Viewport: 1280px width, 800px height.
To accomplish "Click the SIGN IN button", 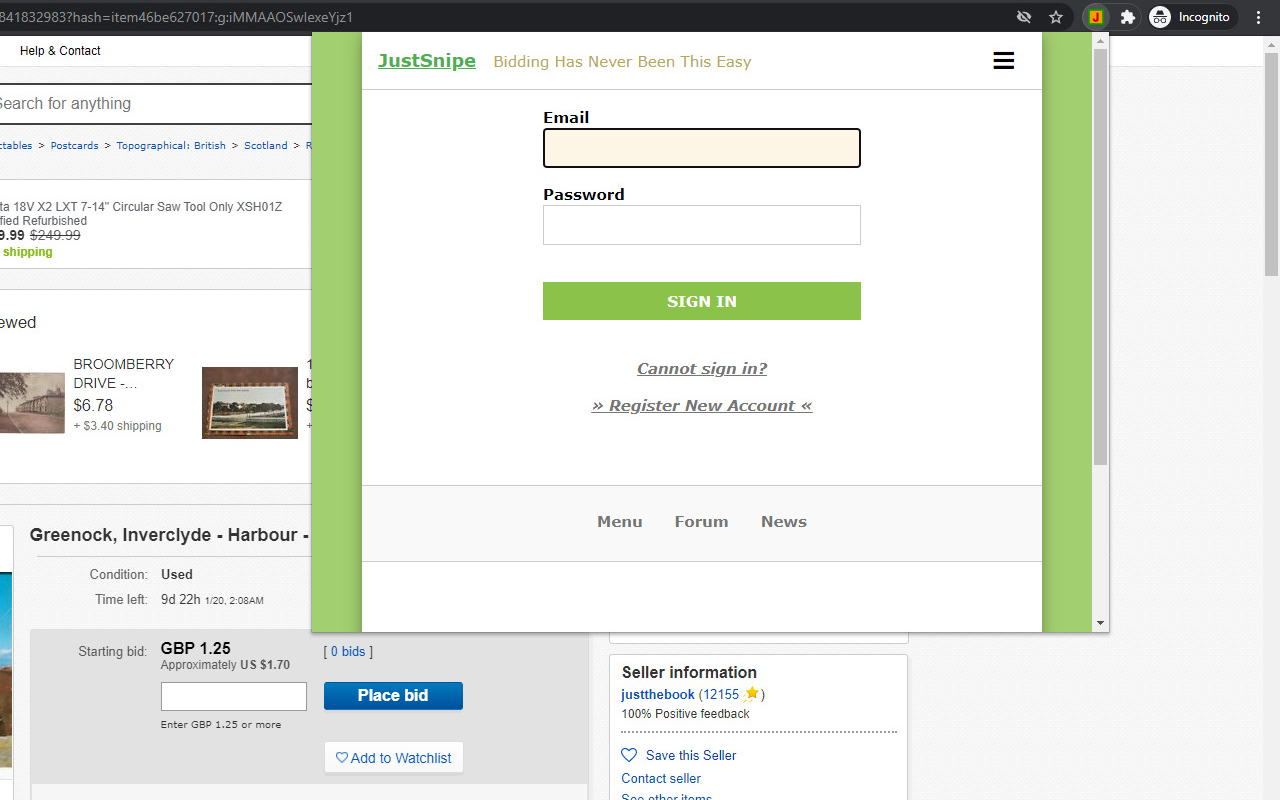I will (701, 301).
